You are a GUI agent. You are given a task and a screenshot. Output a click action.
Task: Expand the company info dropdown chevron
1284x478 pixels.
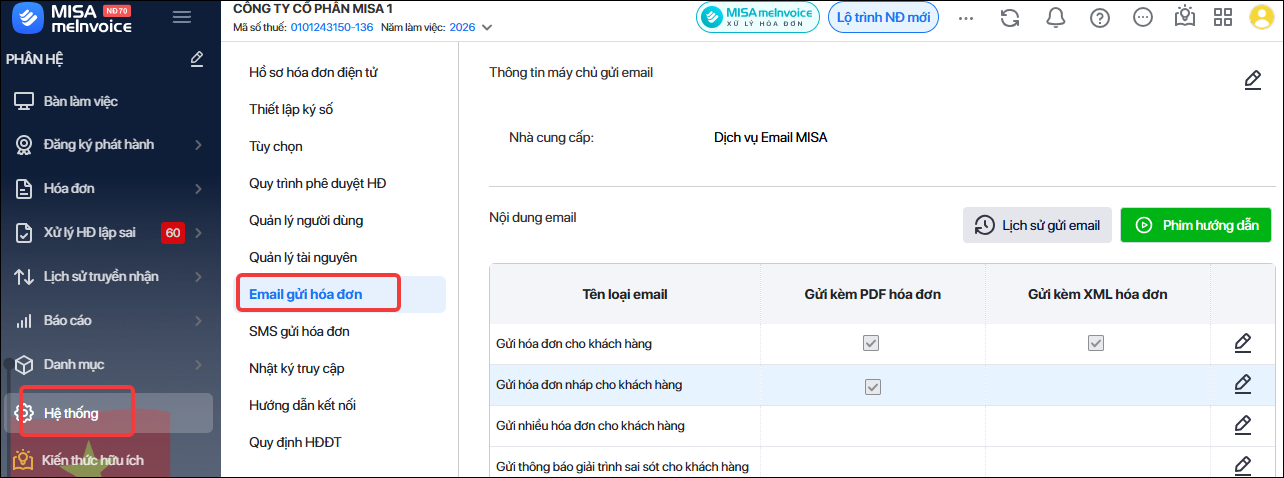(x=487, y=28)
